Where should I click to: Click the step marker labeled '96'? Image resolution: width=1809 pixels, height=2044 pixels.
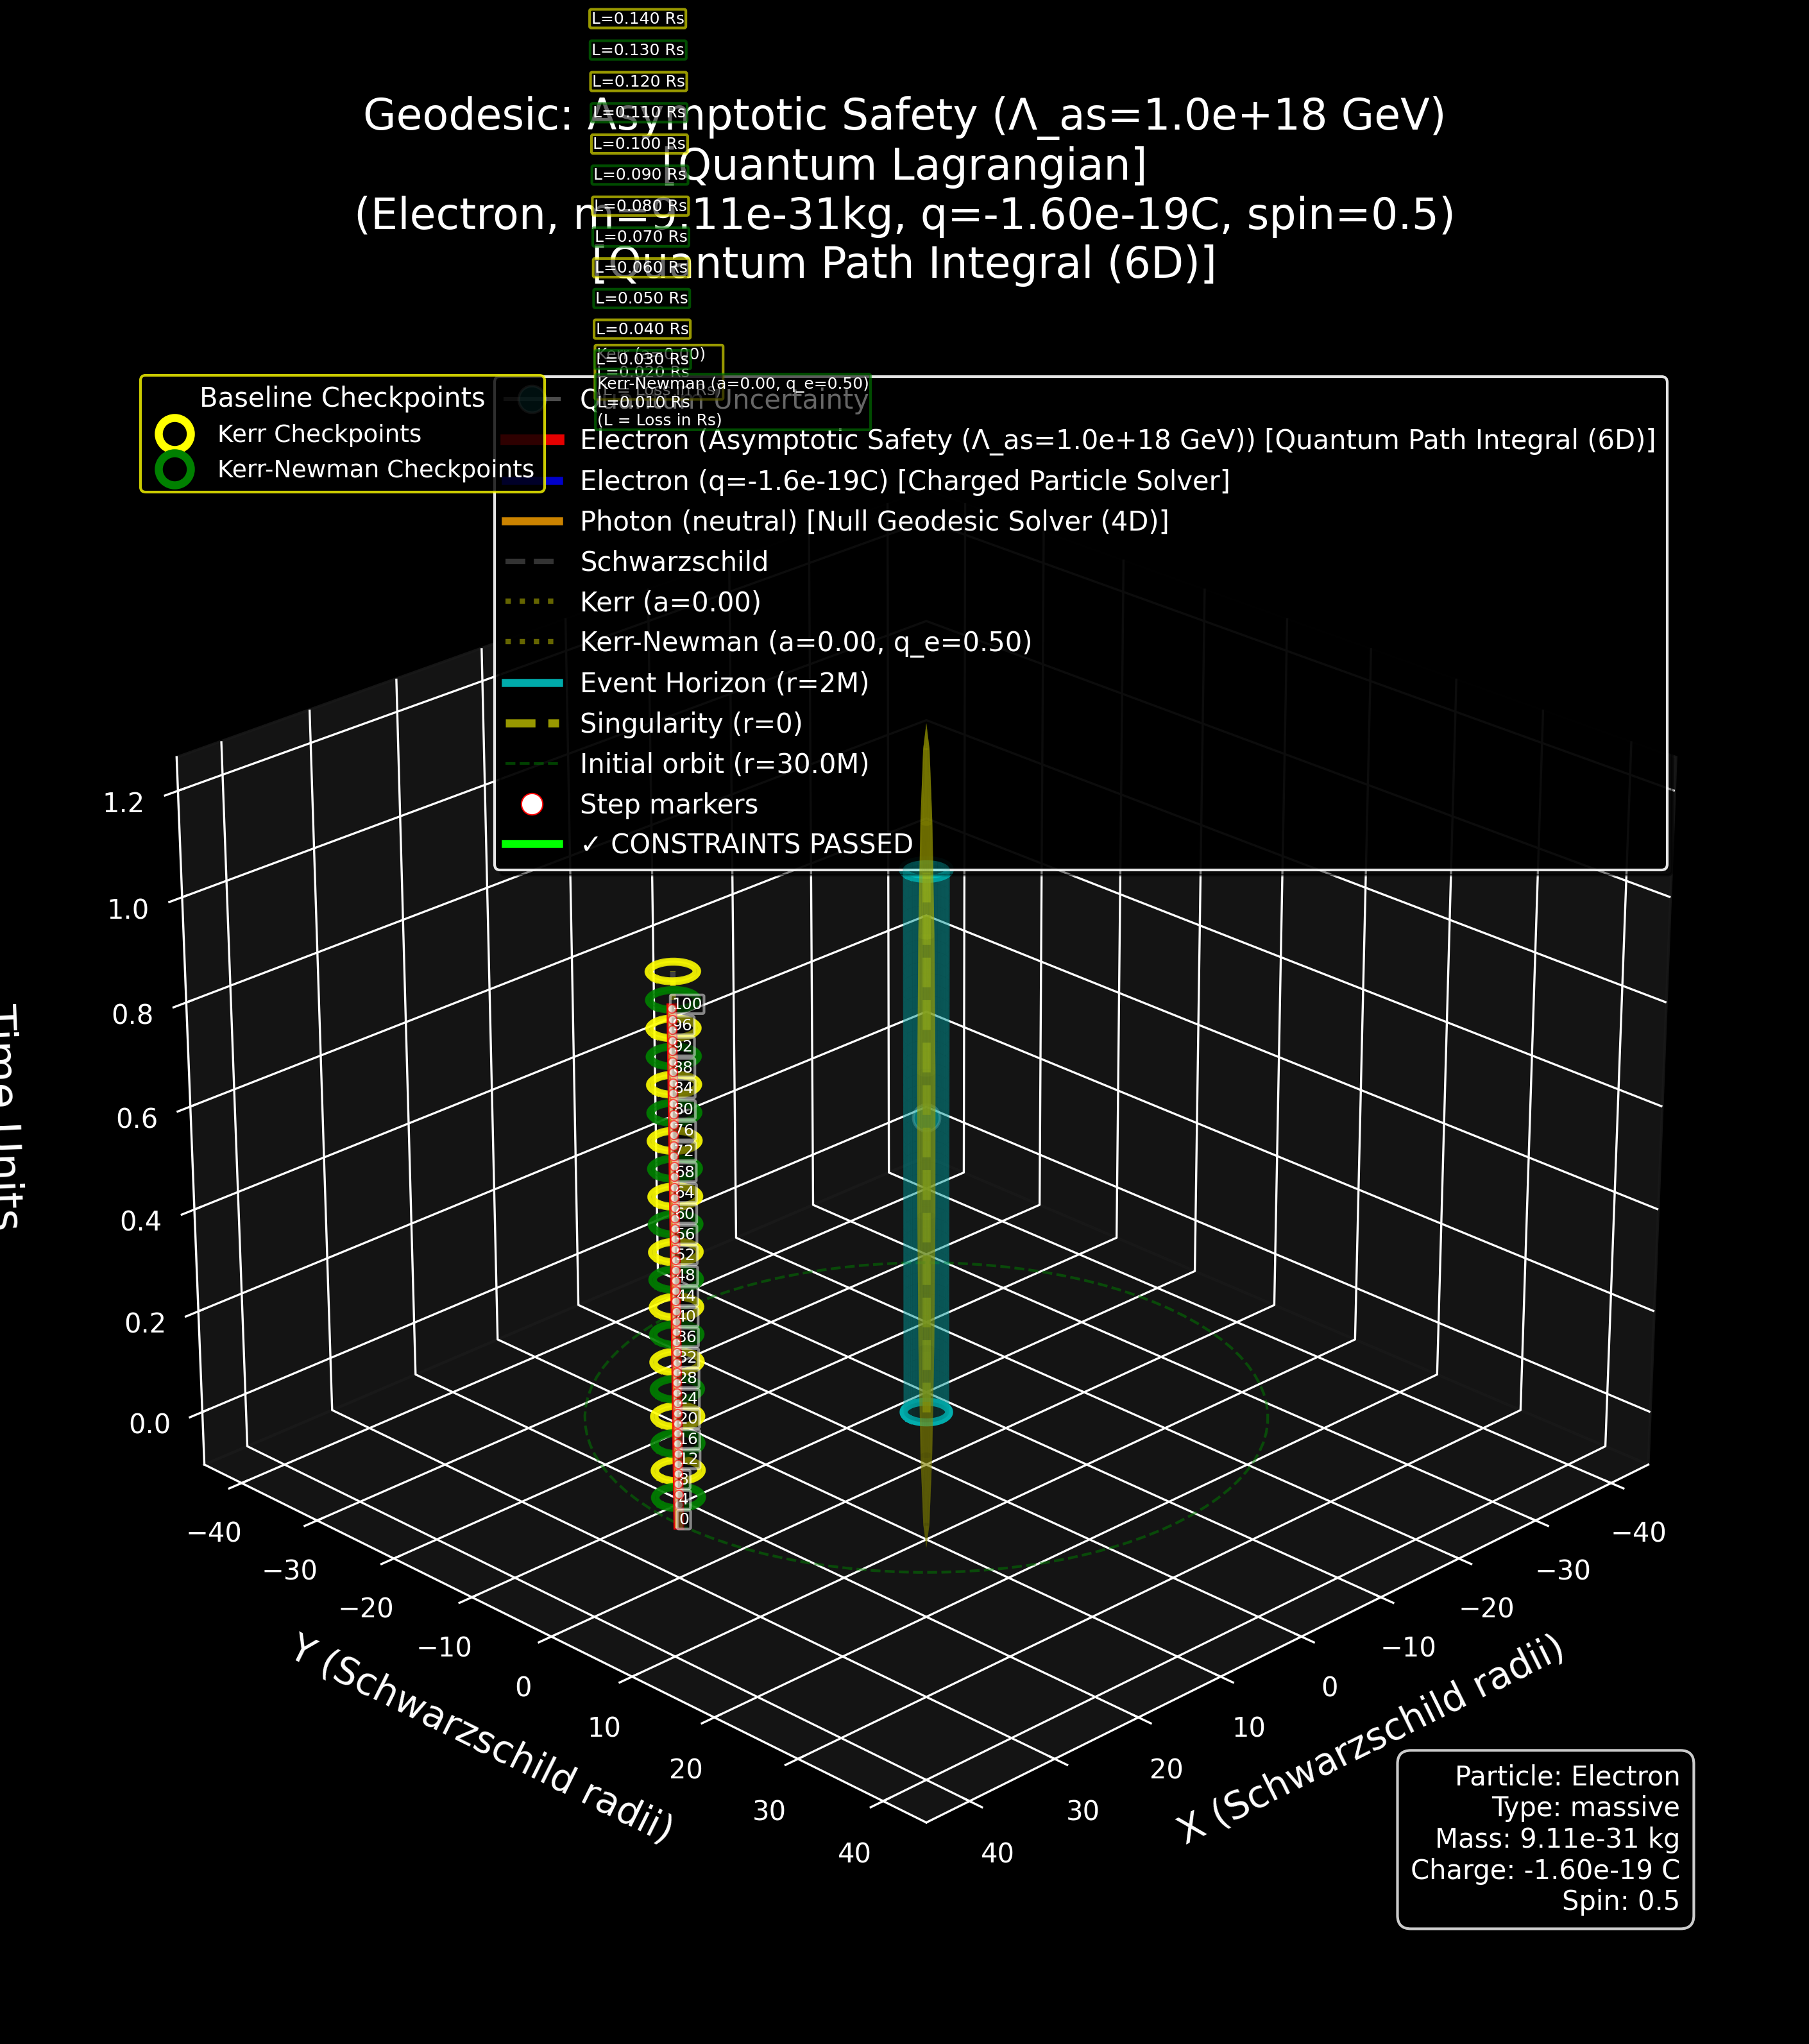pos(682,1025)
